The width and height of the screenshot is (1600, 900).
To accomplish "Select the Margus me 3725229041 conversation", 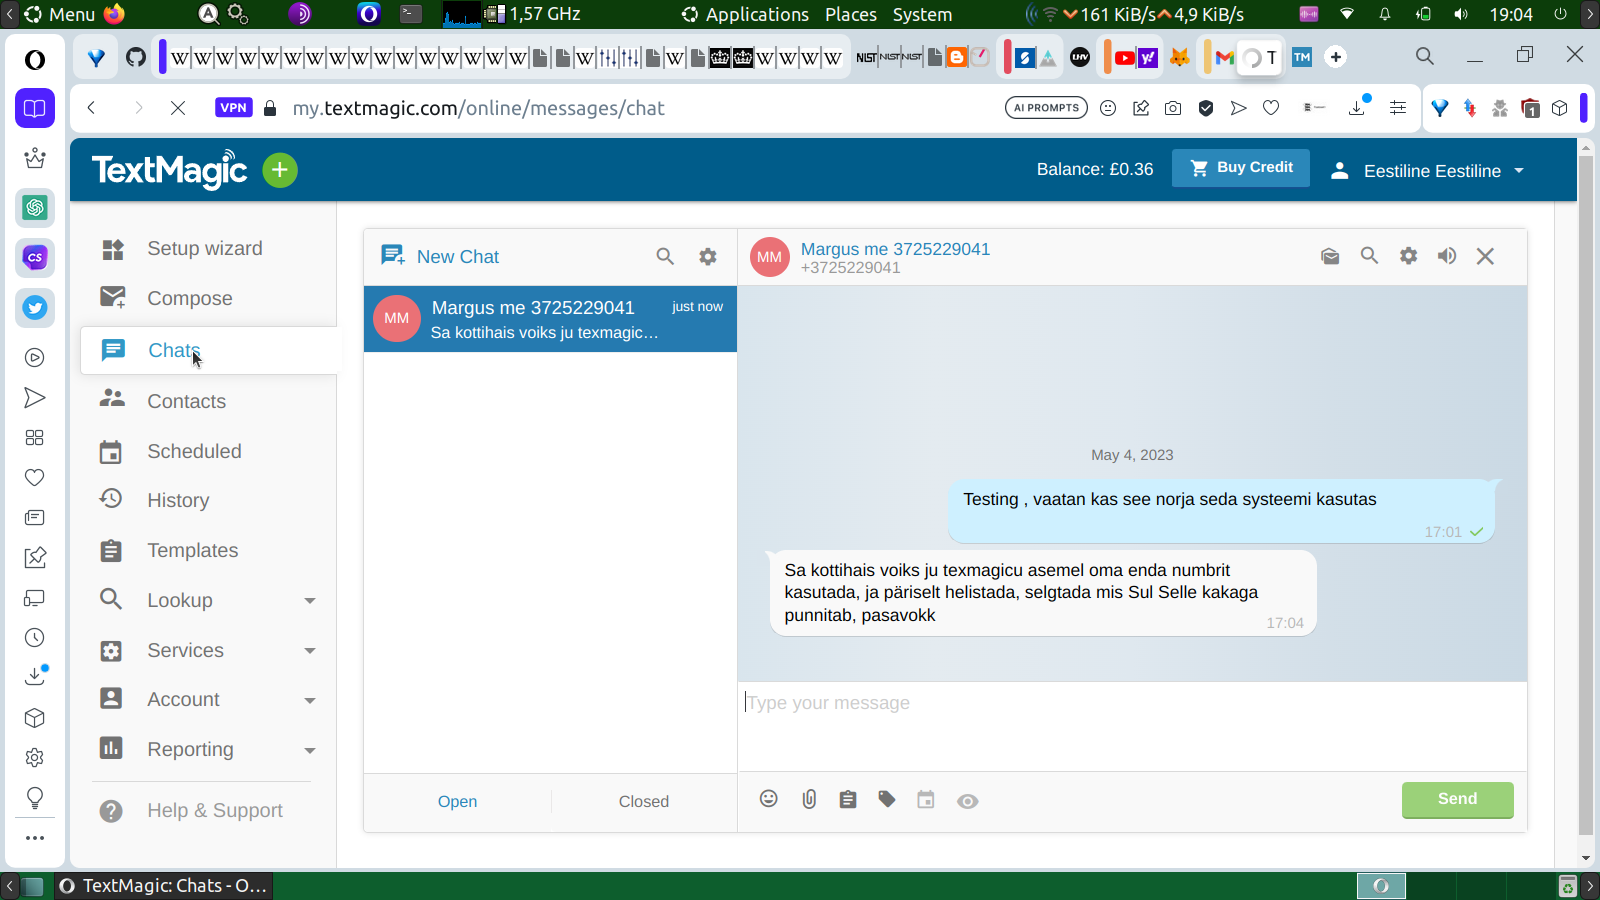I will [x=550, y=319].
